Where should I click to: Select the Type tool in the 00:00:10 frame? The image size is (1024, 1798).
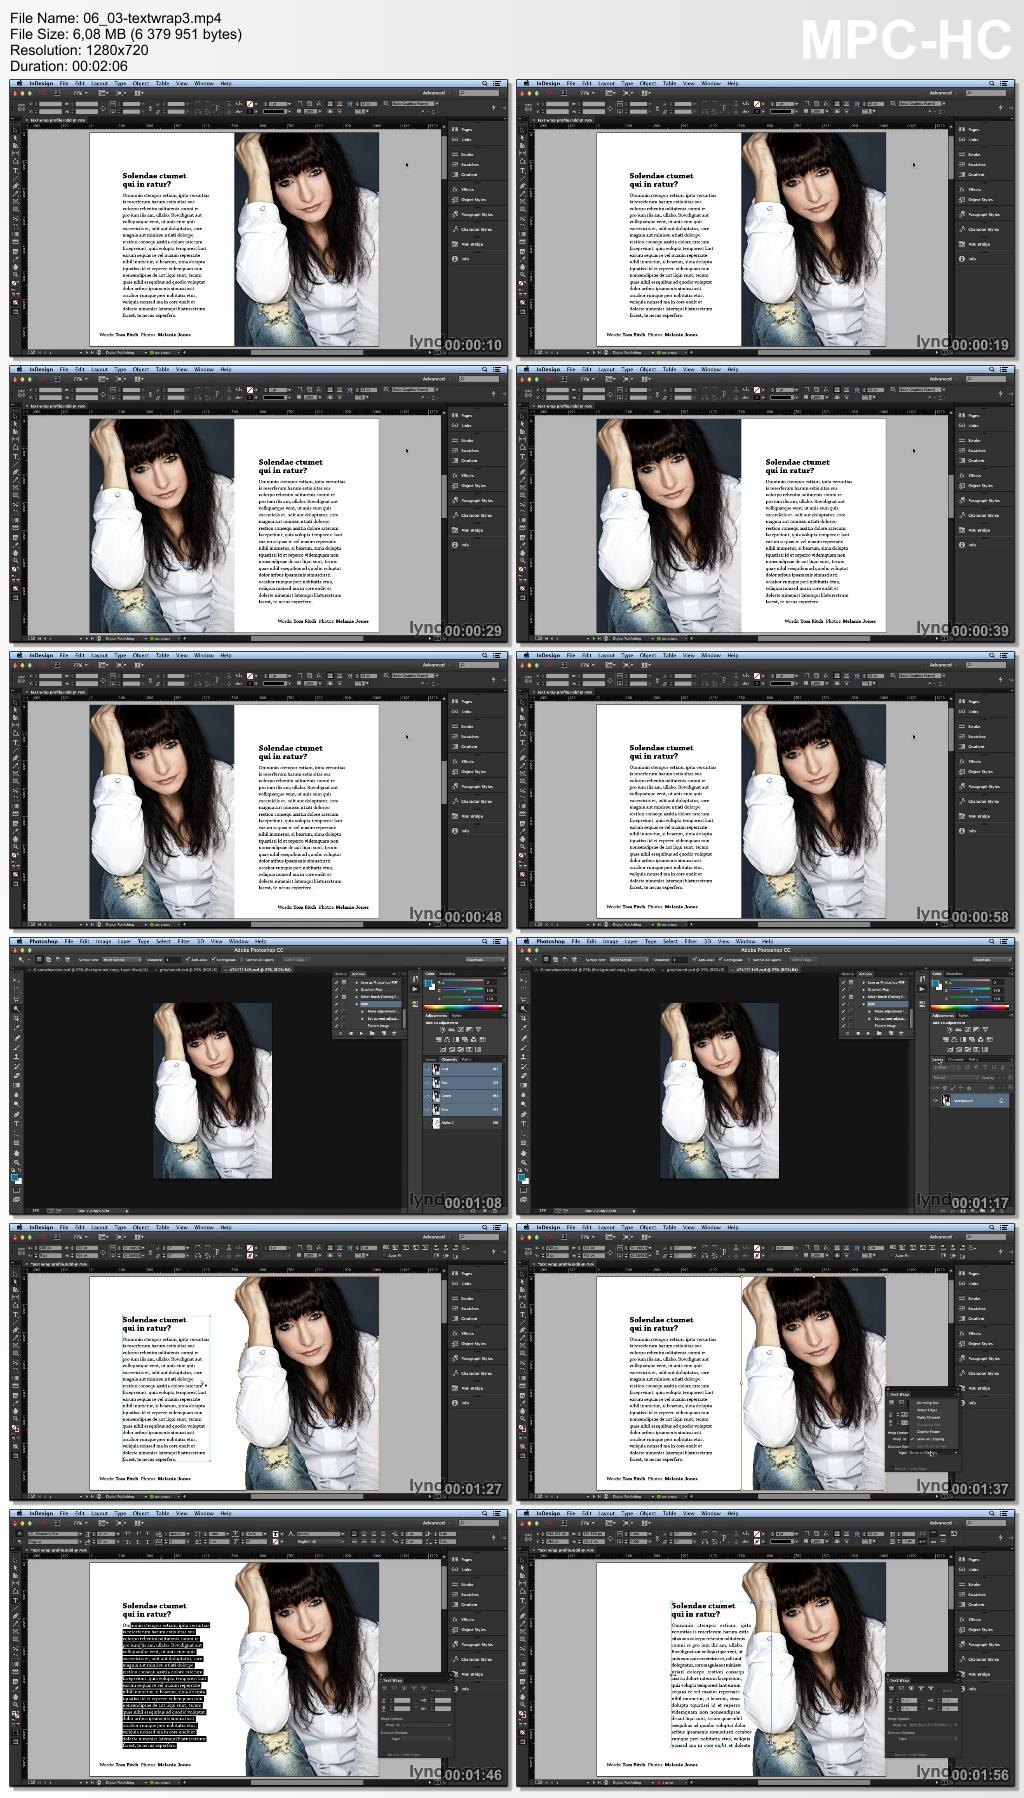(x=16, y=170)
